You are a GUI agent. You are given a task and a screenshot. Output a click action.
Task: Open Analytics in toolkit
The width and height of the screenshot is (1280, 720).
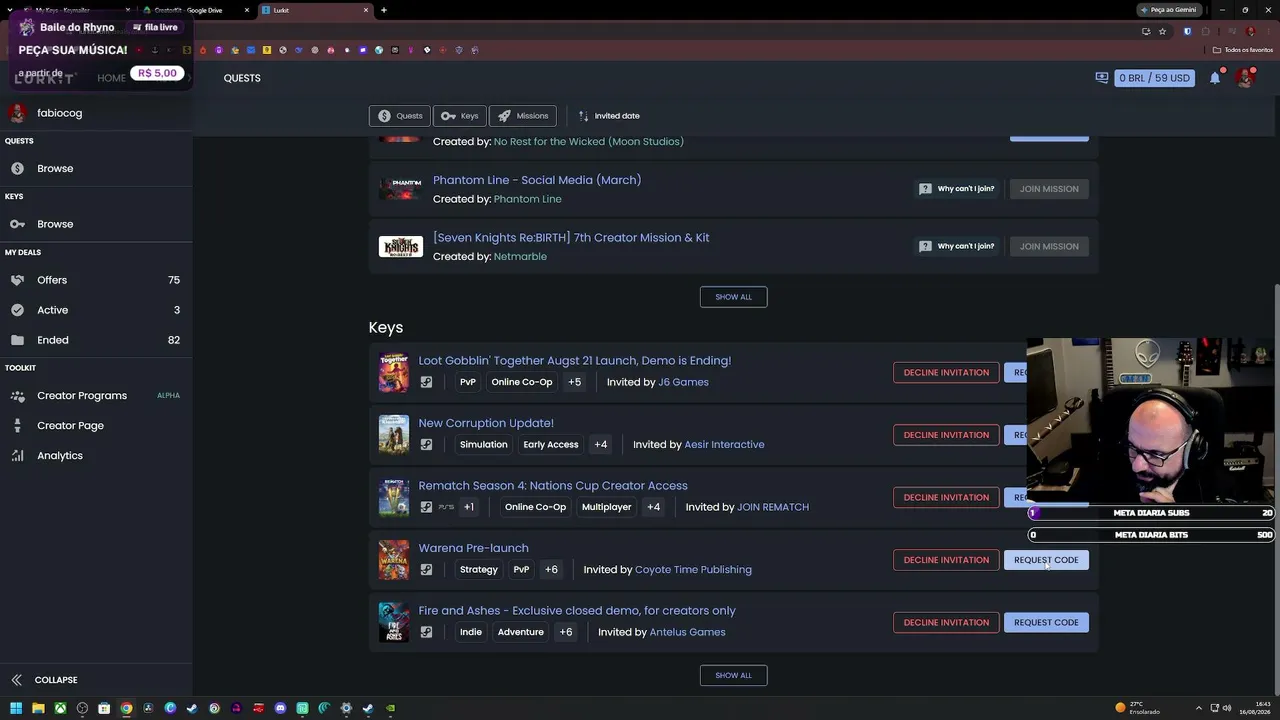coord(96,456)
